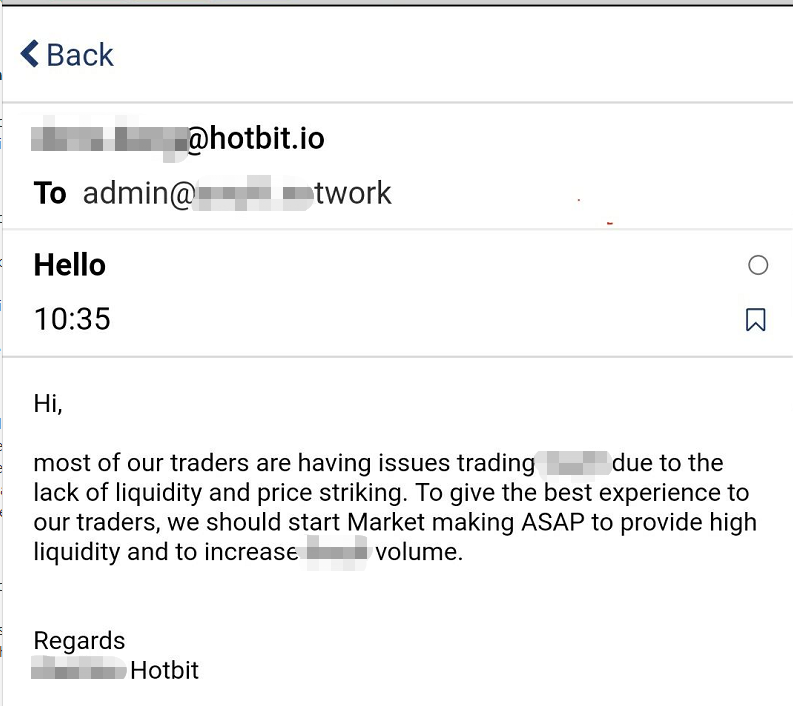Click the Regards sign-off line

point(80,641)
